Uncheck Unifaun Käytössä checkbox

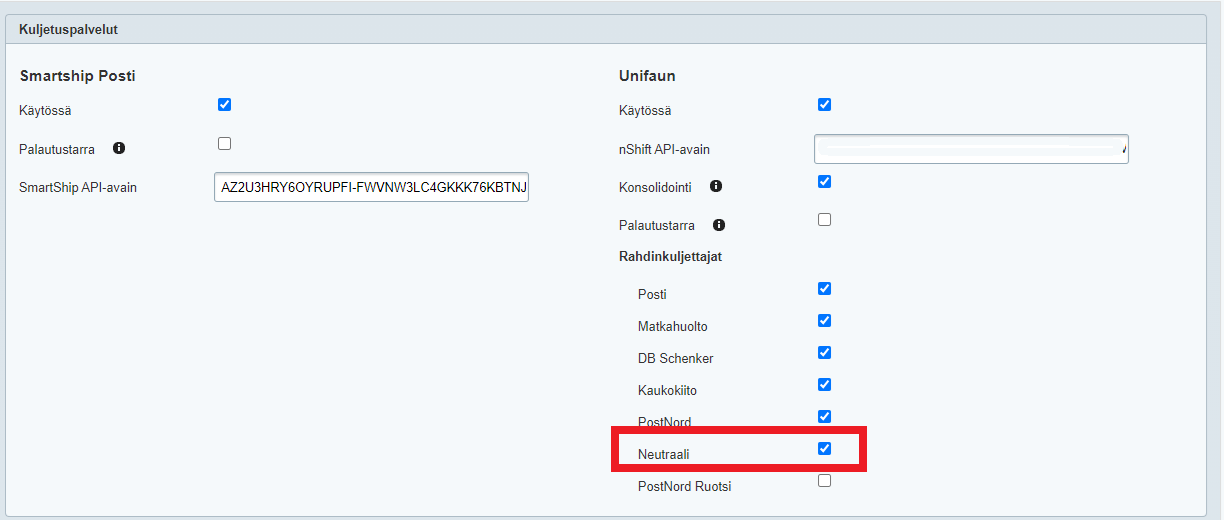[824, 105]
